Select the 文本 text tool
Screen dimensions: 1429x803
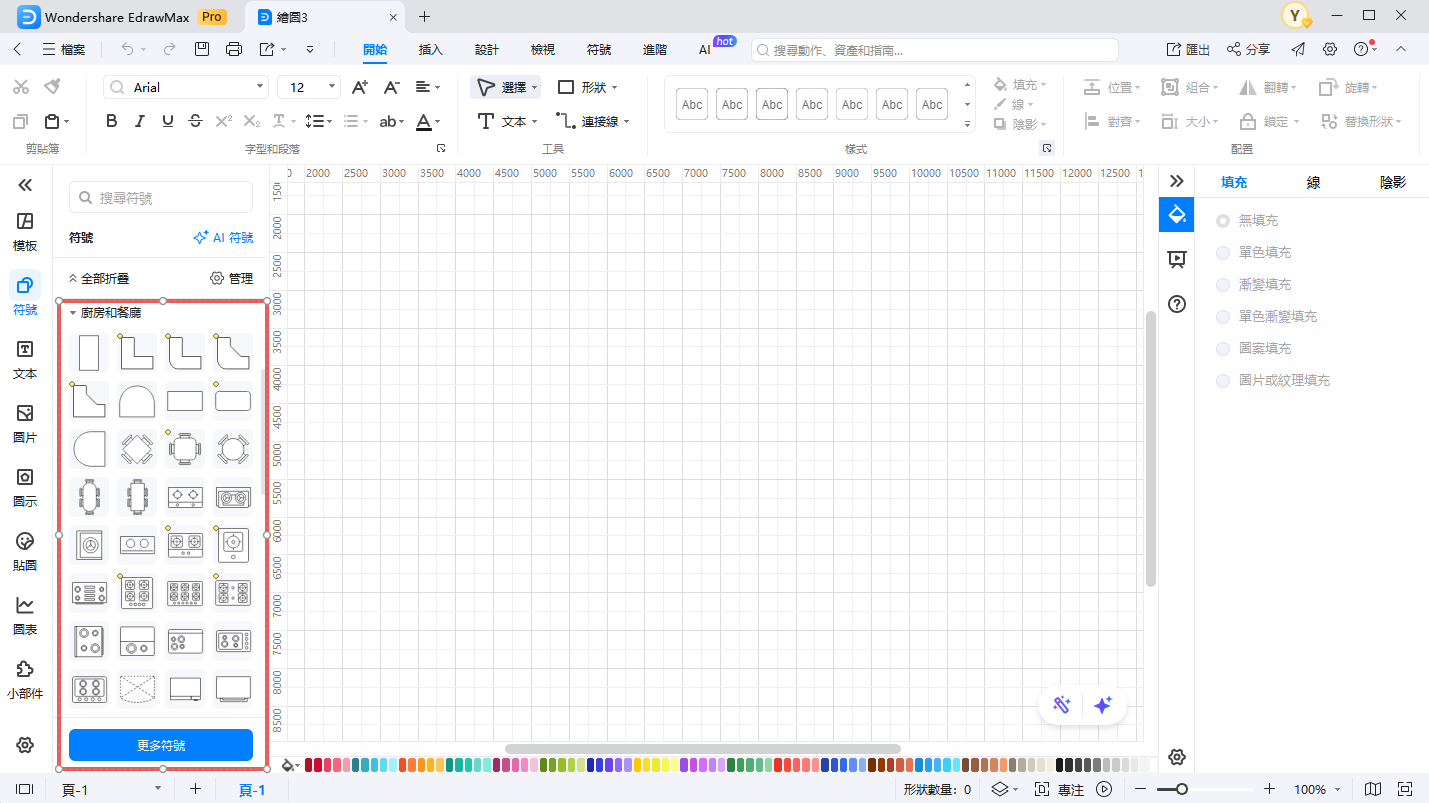click(506, 121)
